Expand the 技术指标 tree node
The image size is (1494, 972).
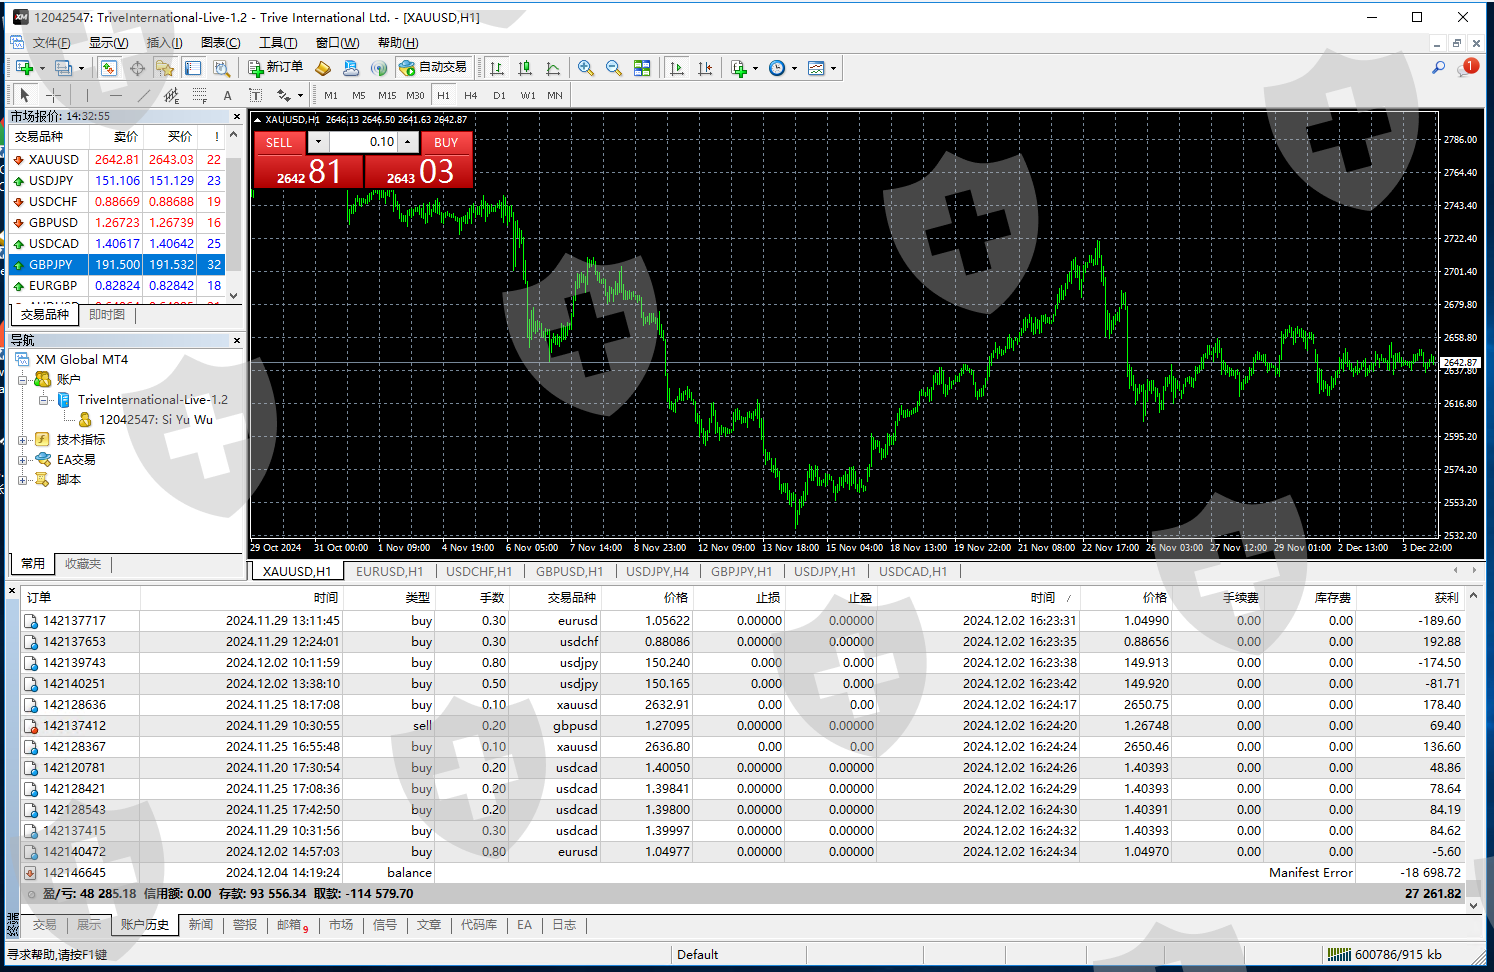23,440
